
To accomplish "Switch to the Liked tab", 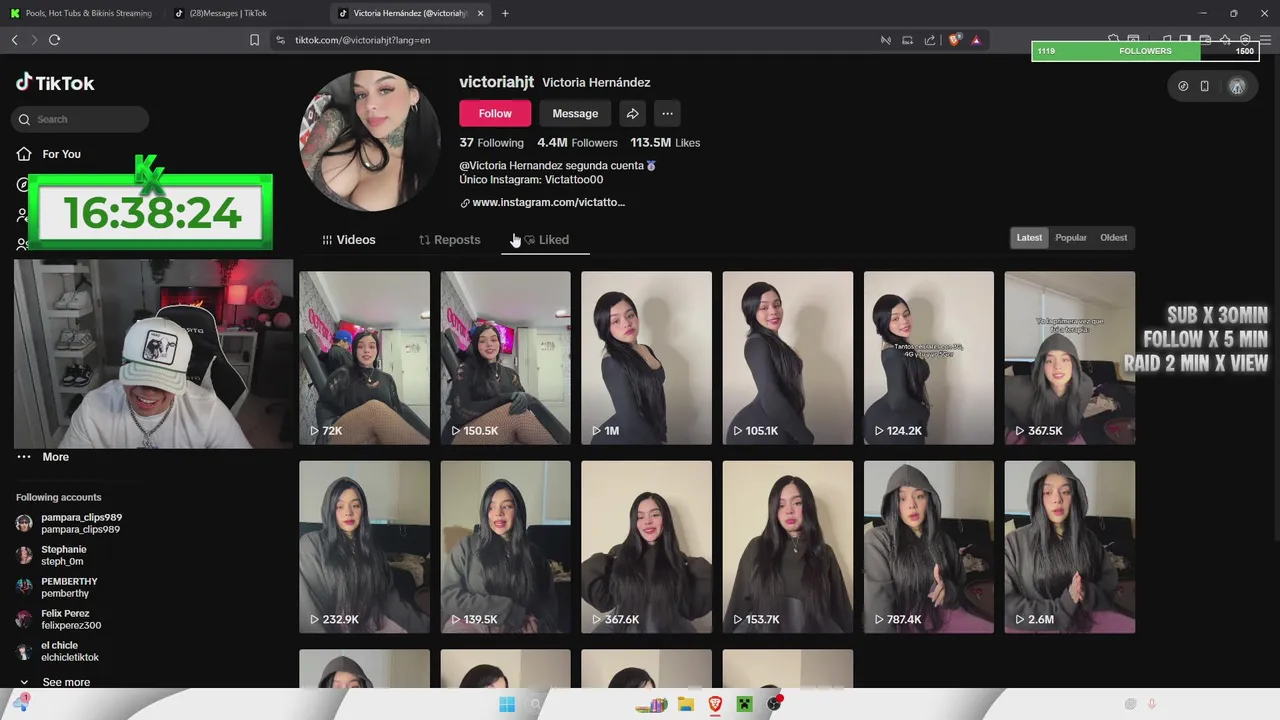I will pyautogui.click(x=546, y=240).
